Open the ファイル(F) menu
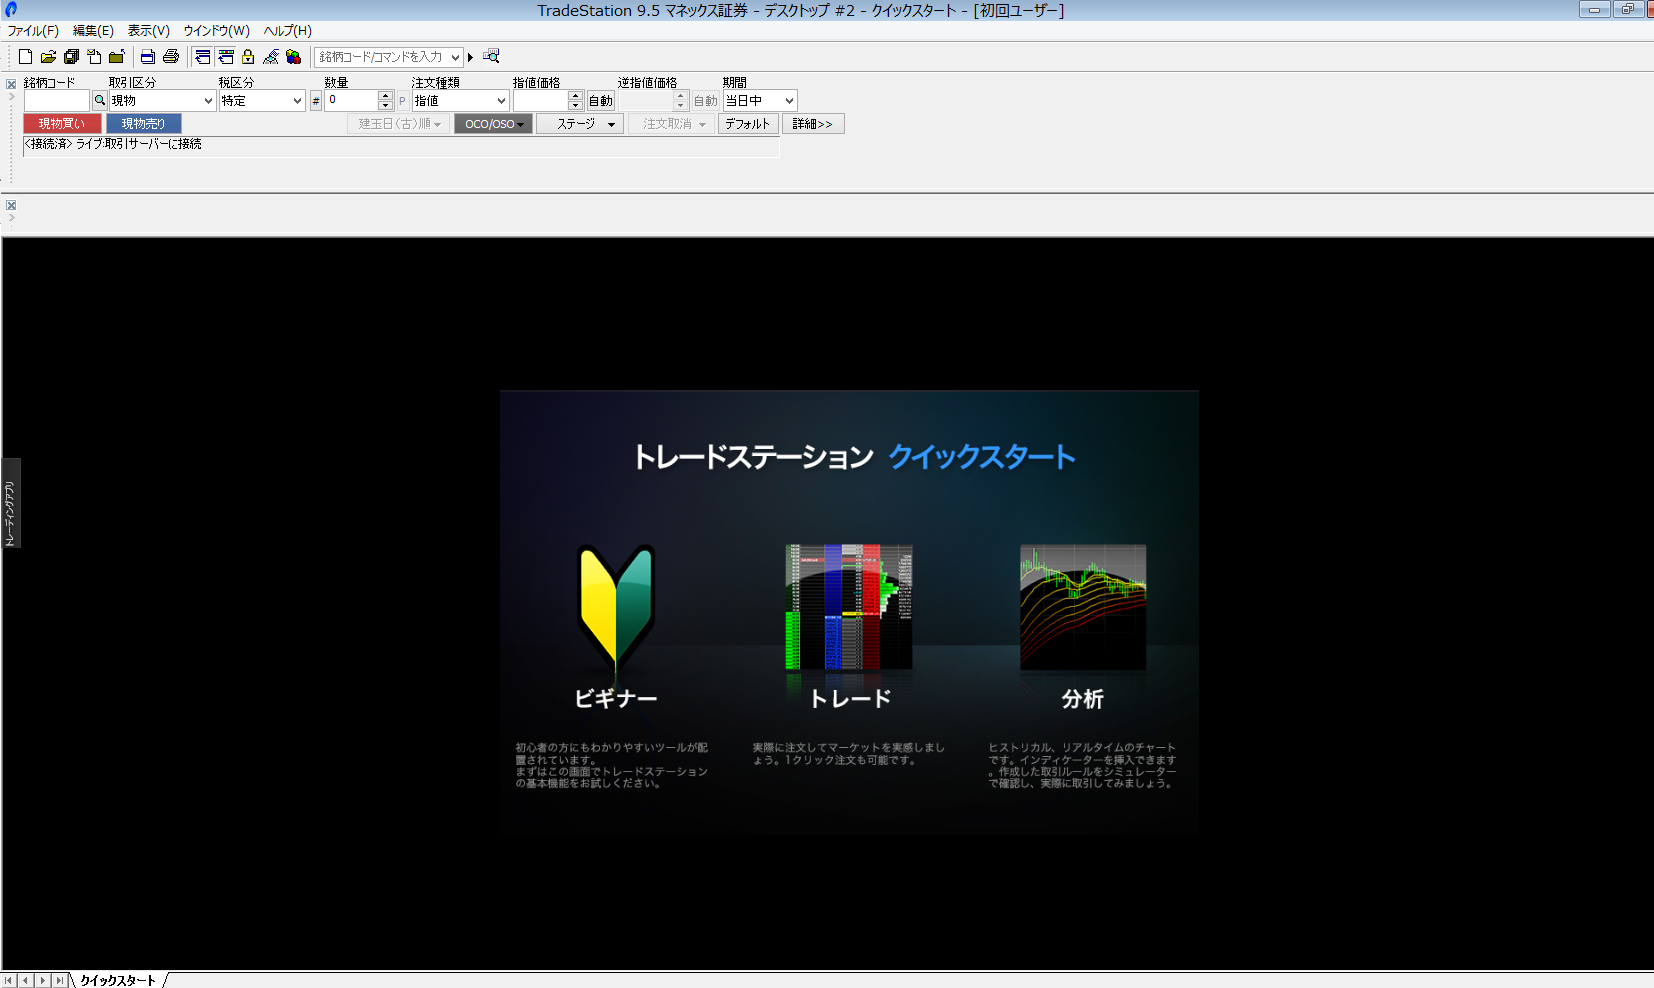This screenshot has height=988, width=1654. click(33, 31)
